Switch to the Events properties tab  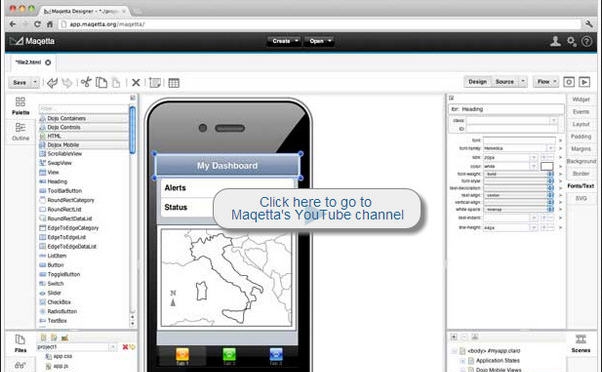click(x=580, y=112)
